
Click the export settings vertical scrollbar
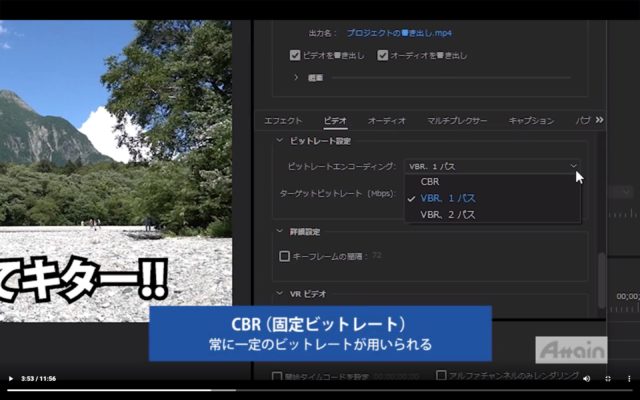(x=601, y=281)
